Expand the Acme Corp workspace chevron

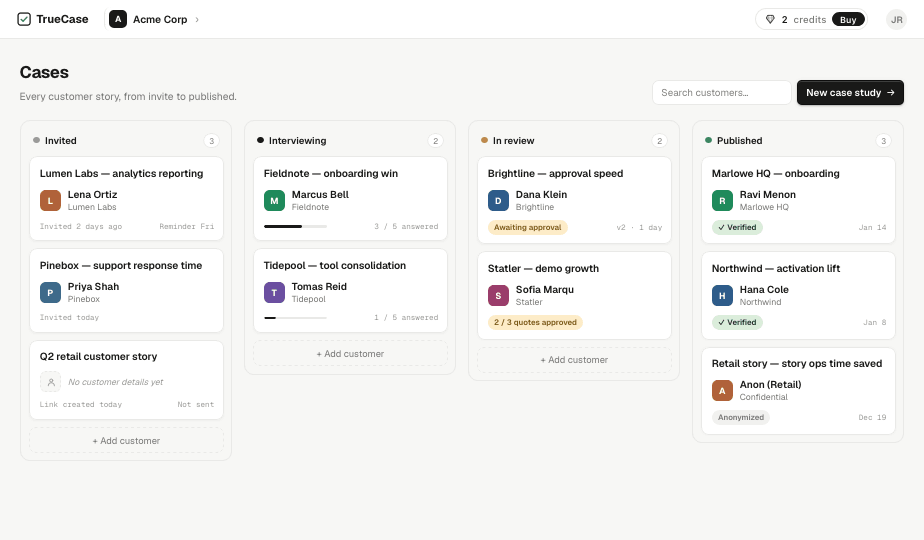pos(197,19)
